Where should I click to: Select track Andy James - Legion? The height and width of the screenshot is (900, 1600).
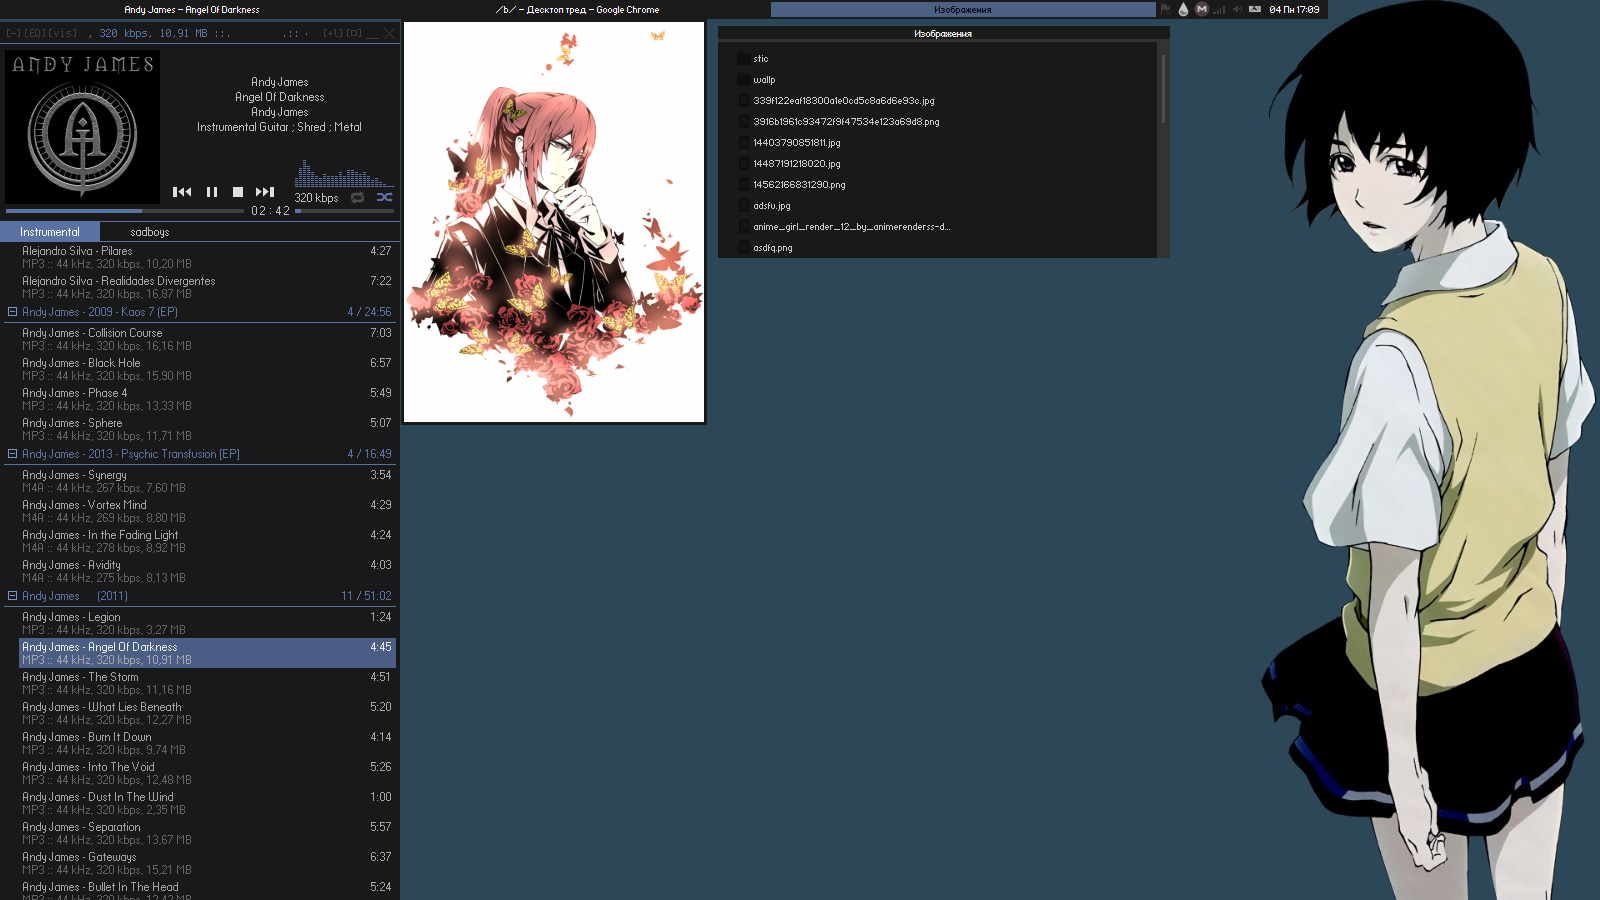coord(207,623)
